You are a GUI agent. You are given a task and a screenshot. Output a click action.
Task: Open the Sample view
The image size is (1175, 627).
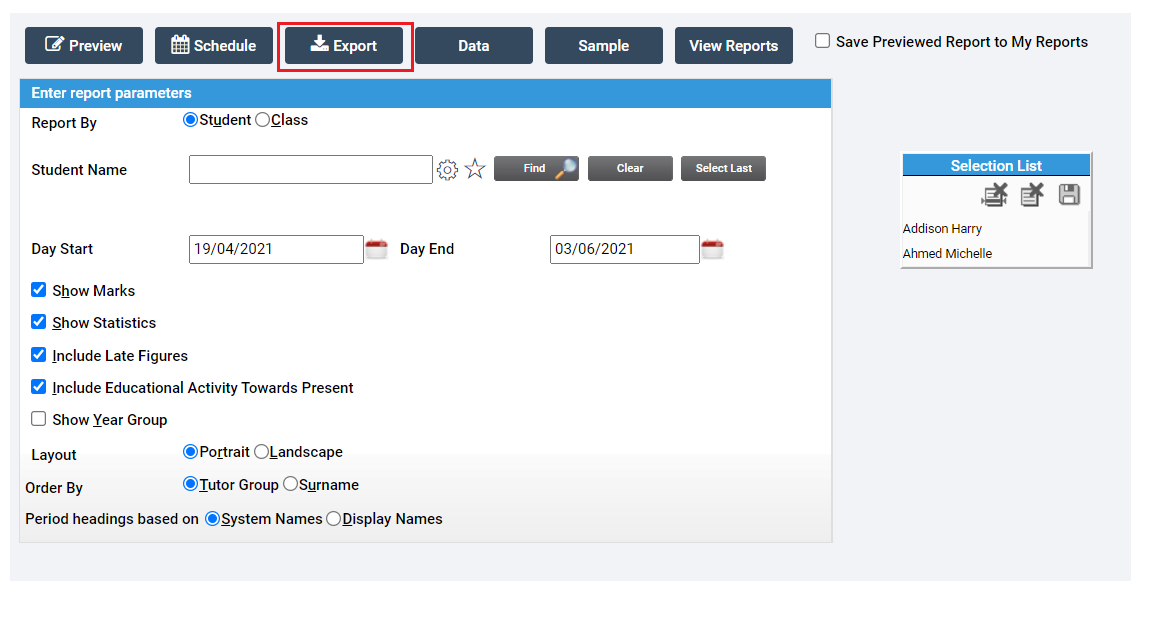(x=603, y=45)
